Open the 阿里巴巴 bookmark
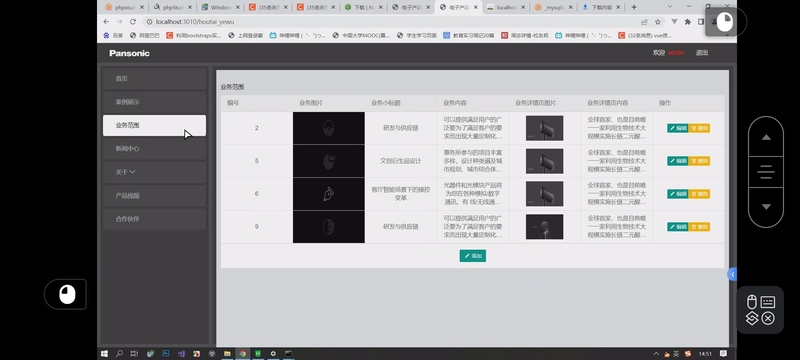800x360 pixels. tap(144, 36)
